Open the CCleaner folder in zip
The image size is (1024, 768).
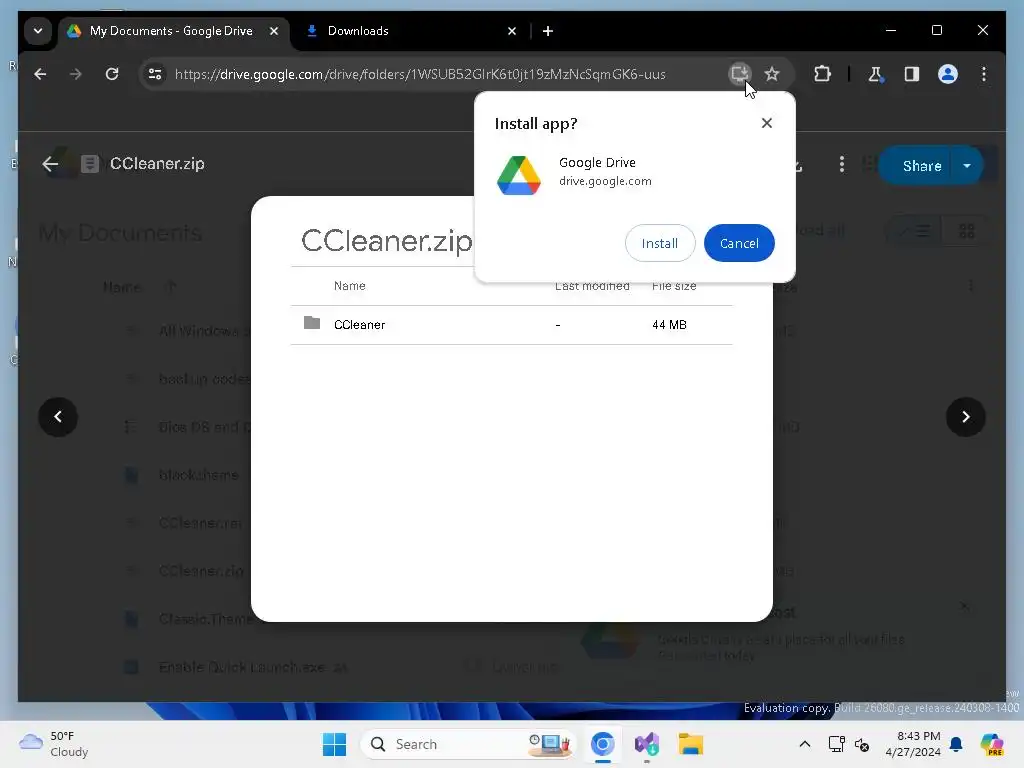point(511,325)
